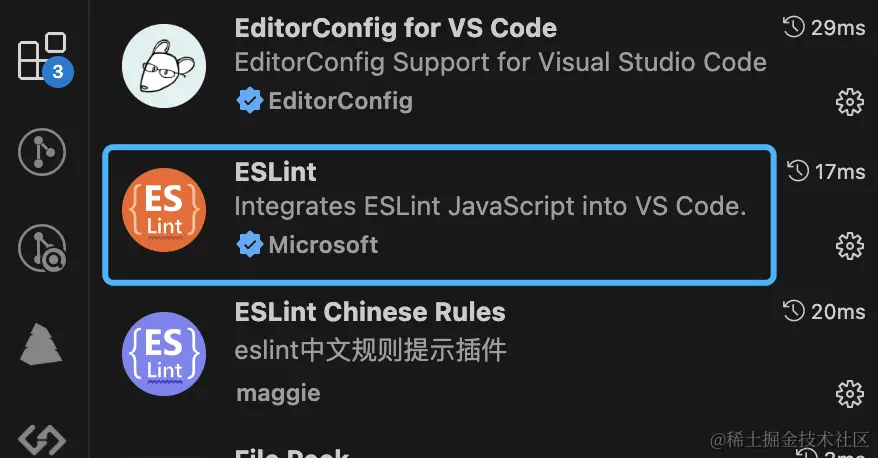This screenshot has width=878, height=458.
Task: Click the orange ESLint extension logo
Action: [164, 212]
